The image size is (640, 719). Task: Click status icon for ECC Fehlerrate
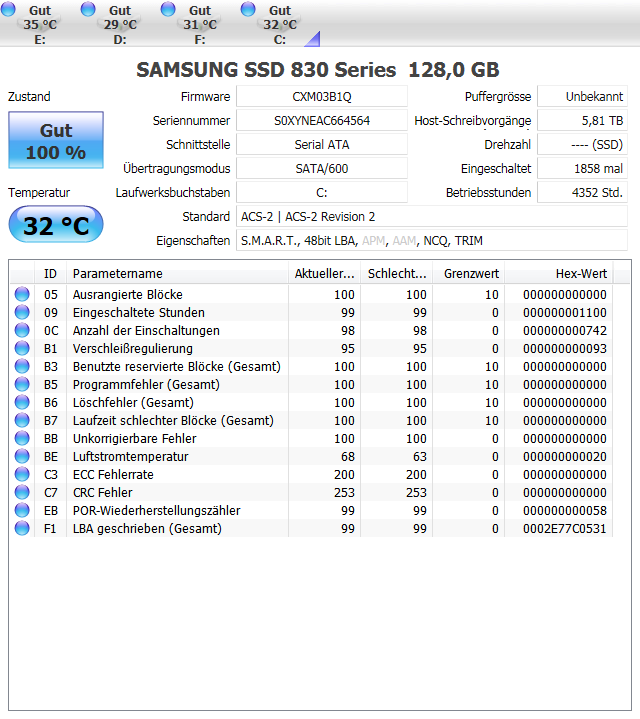22,474
